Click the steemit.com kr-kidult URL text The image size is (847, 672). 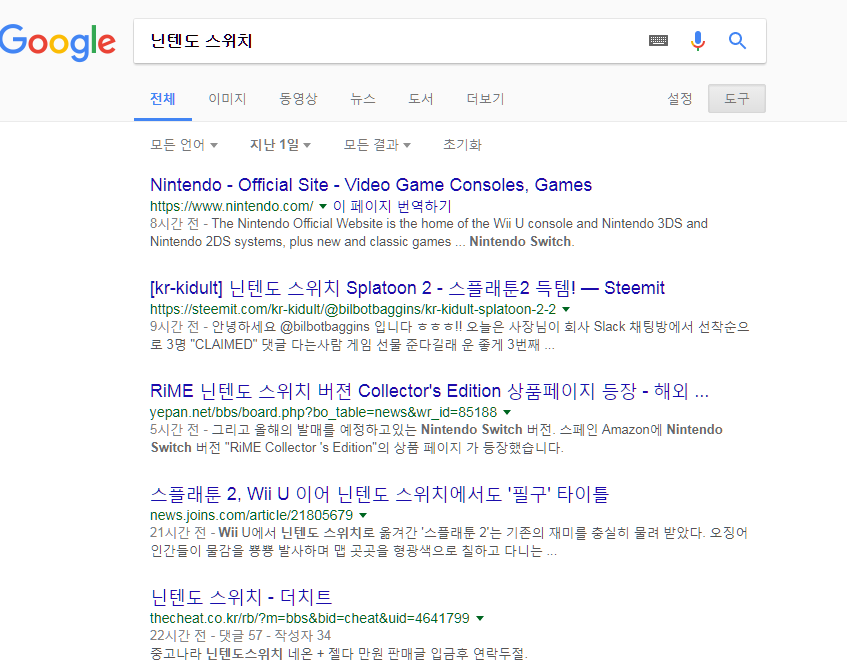353,309
